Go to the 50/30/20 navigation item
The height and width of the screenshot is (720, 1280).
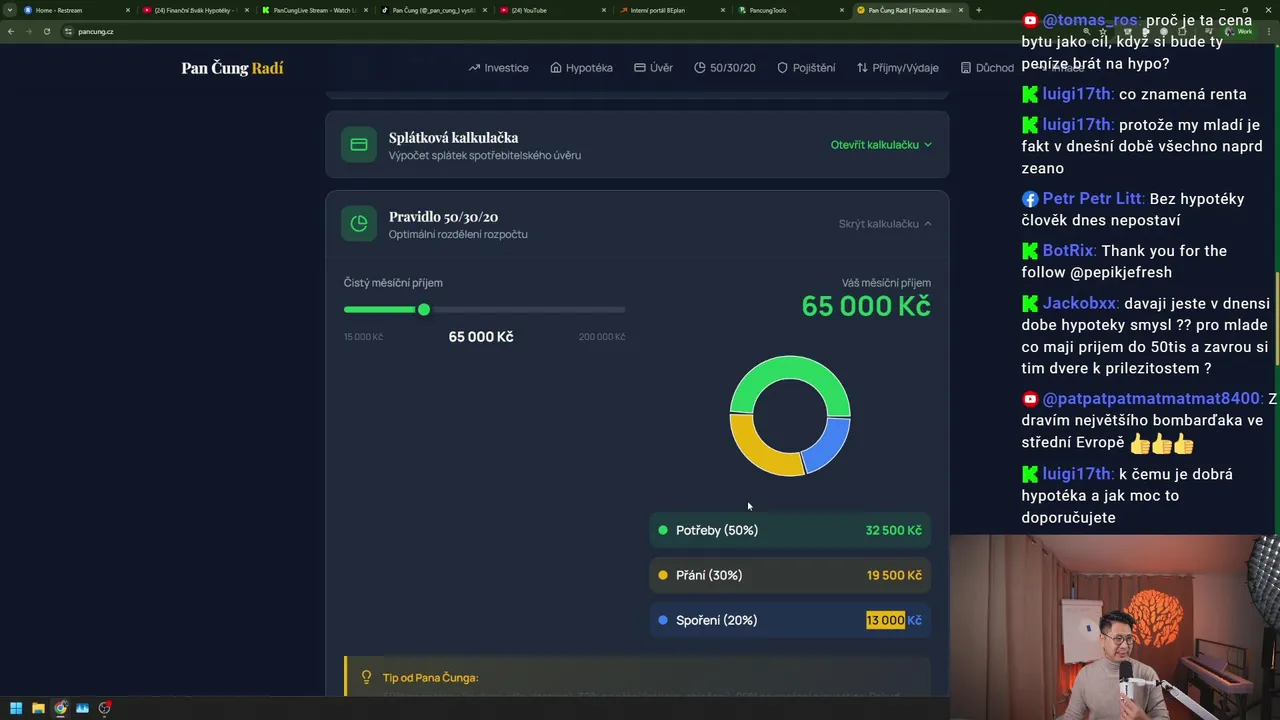725,68
